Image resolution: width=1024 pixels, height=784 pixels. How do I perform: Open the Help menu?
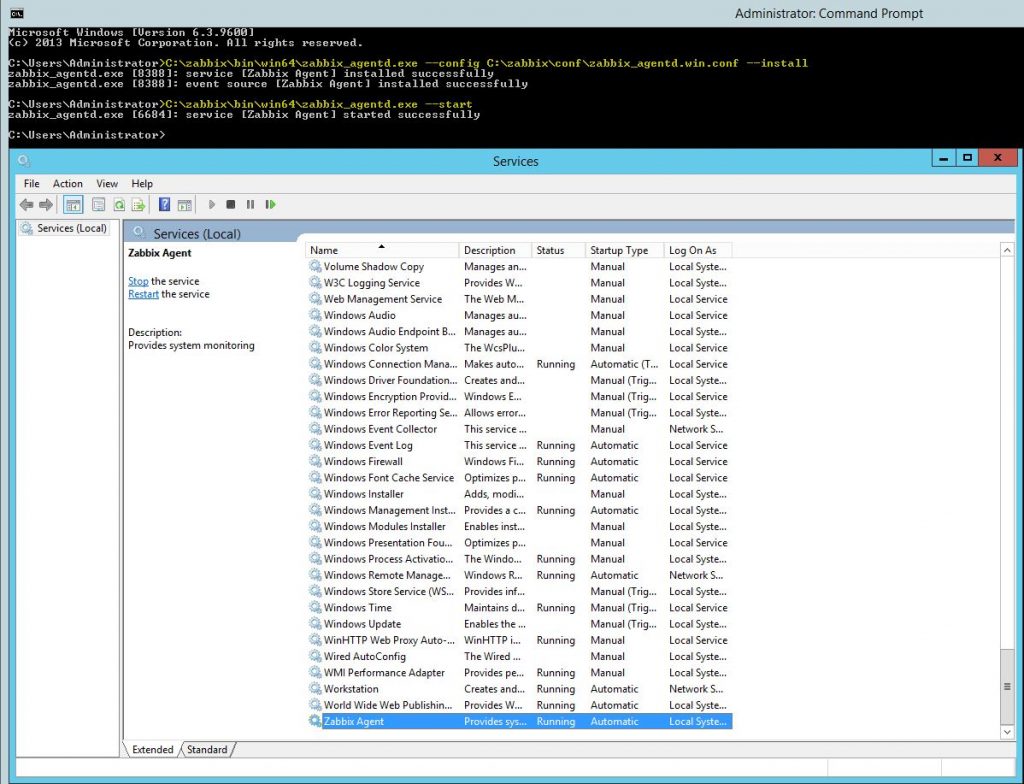coord(142,184)
